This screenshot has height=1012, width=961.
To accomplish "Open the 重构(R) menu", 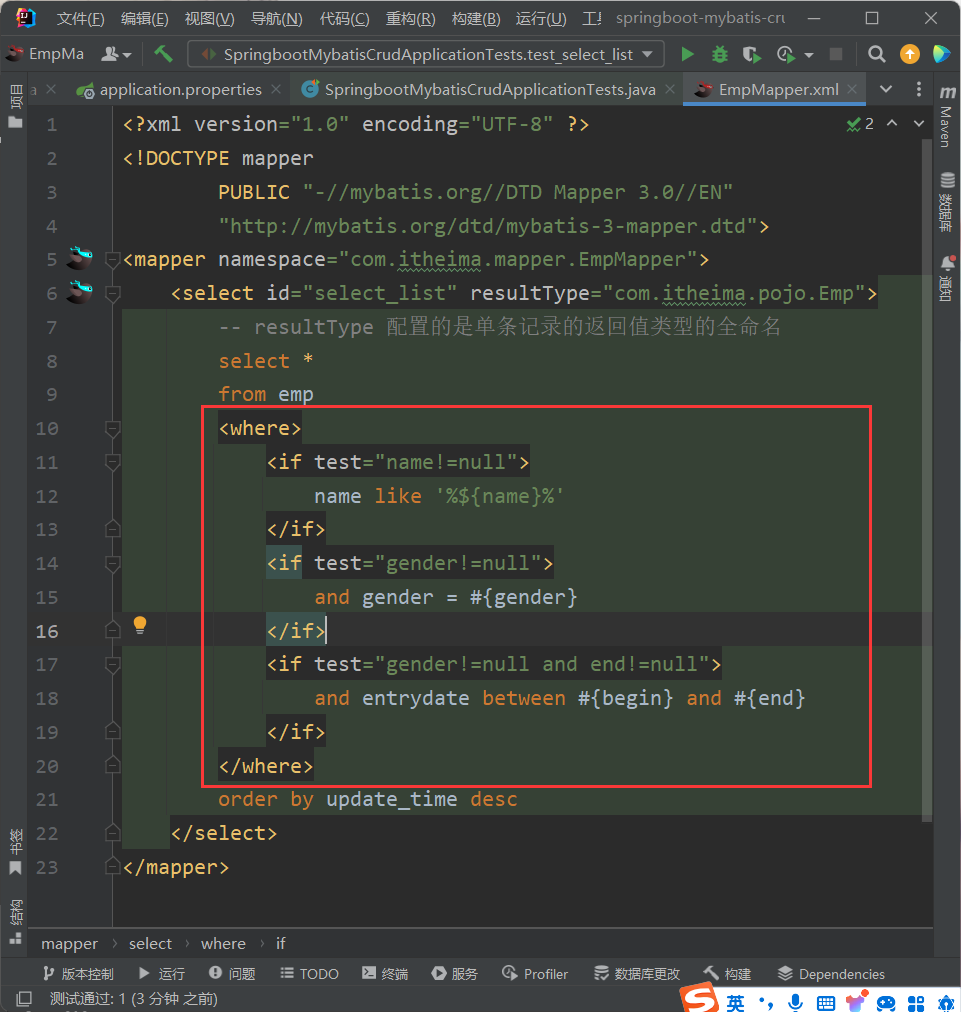I will [410, 19].
